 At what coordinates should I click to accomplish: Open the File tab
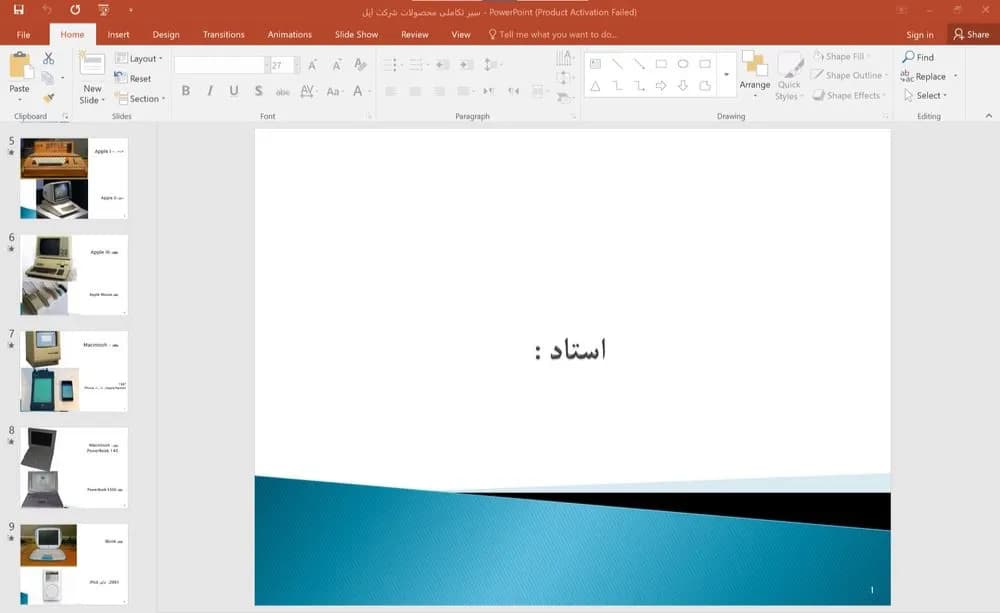pyautogui.click(x=24, y=34)
